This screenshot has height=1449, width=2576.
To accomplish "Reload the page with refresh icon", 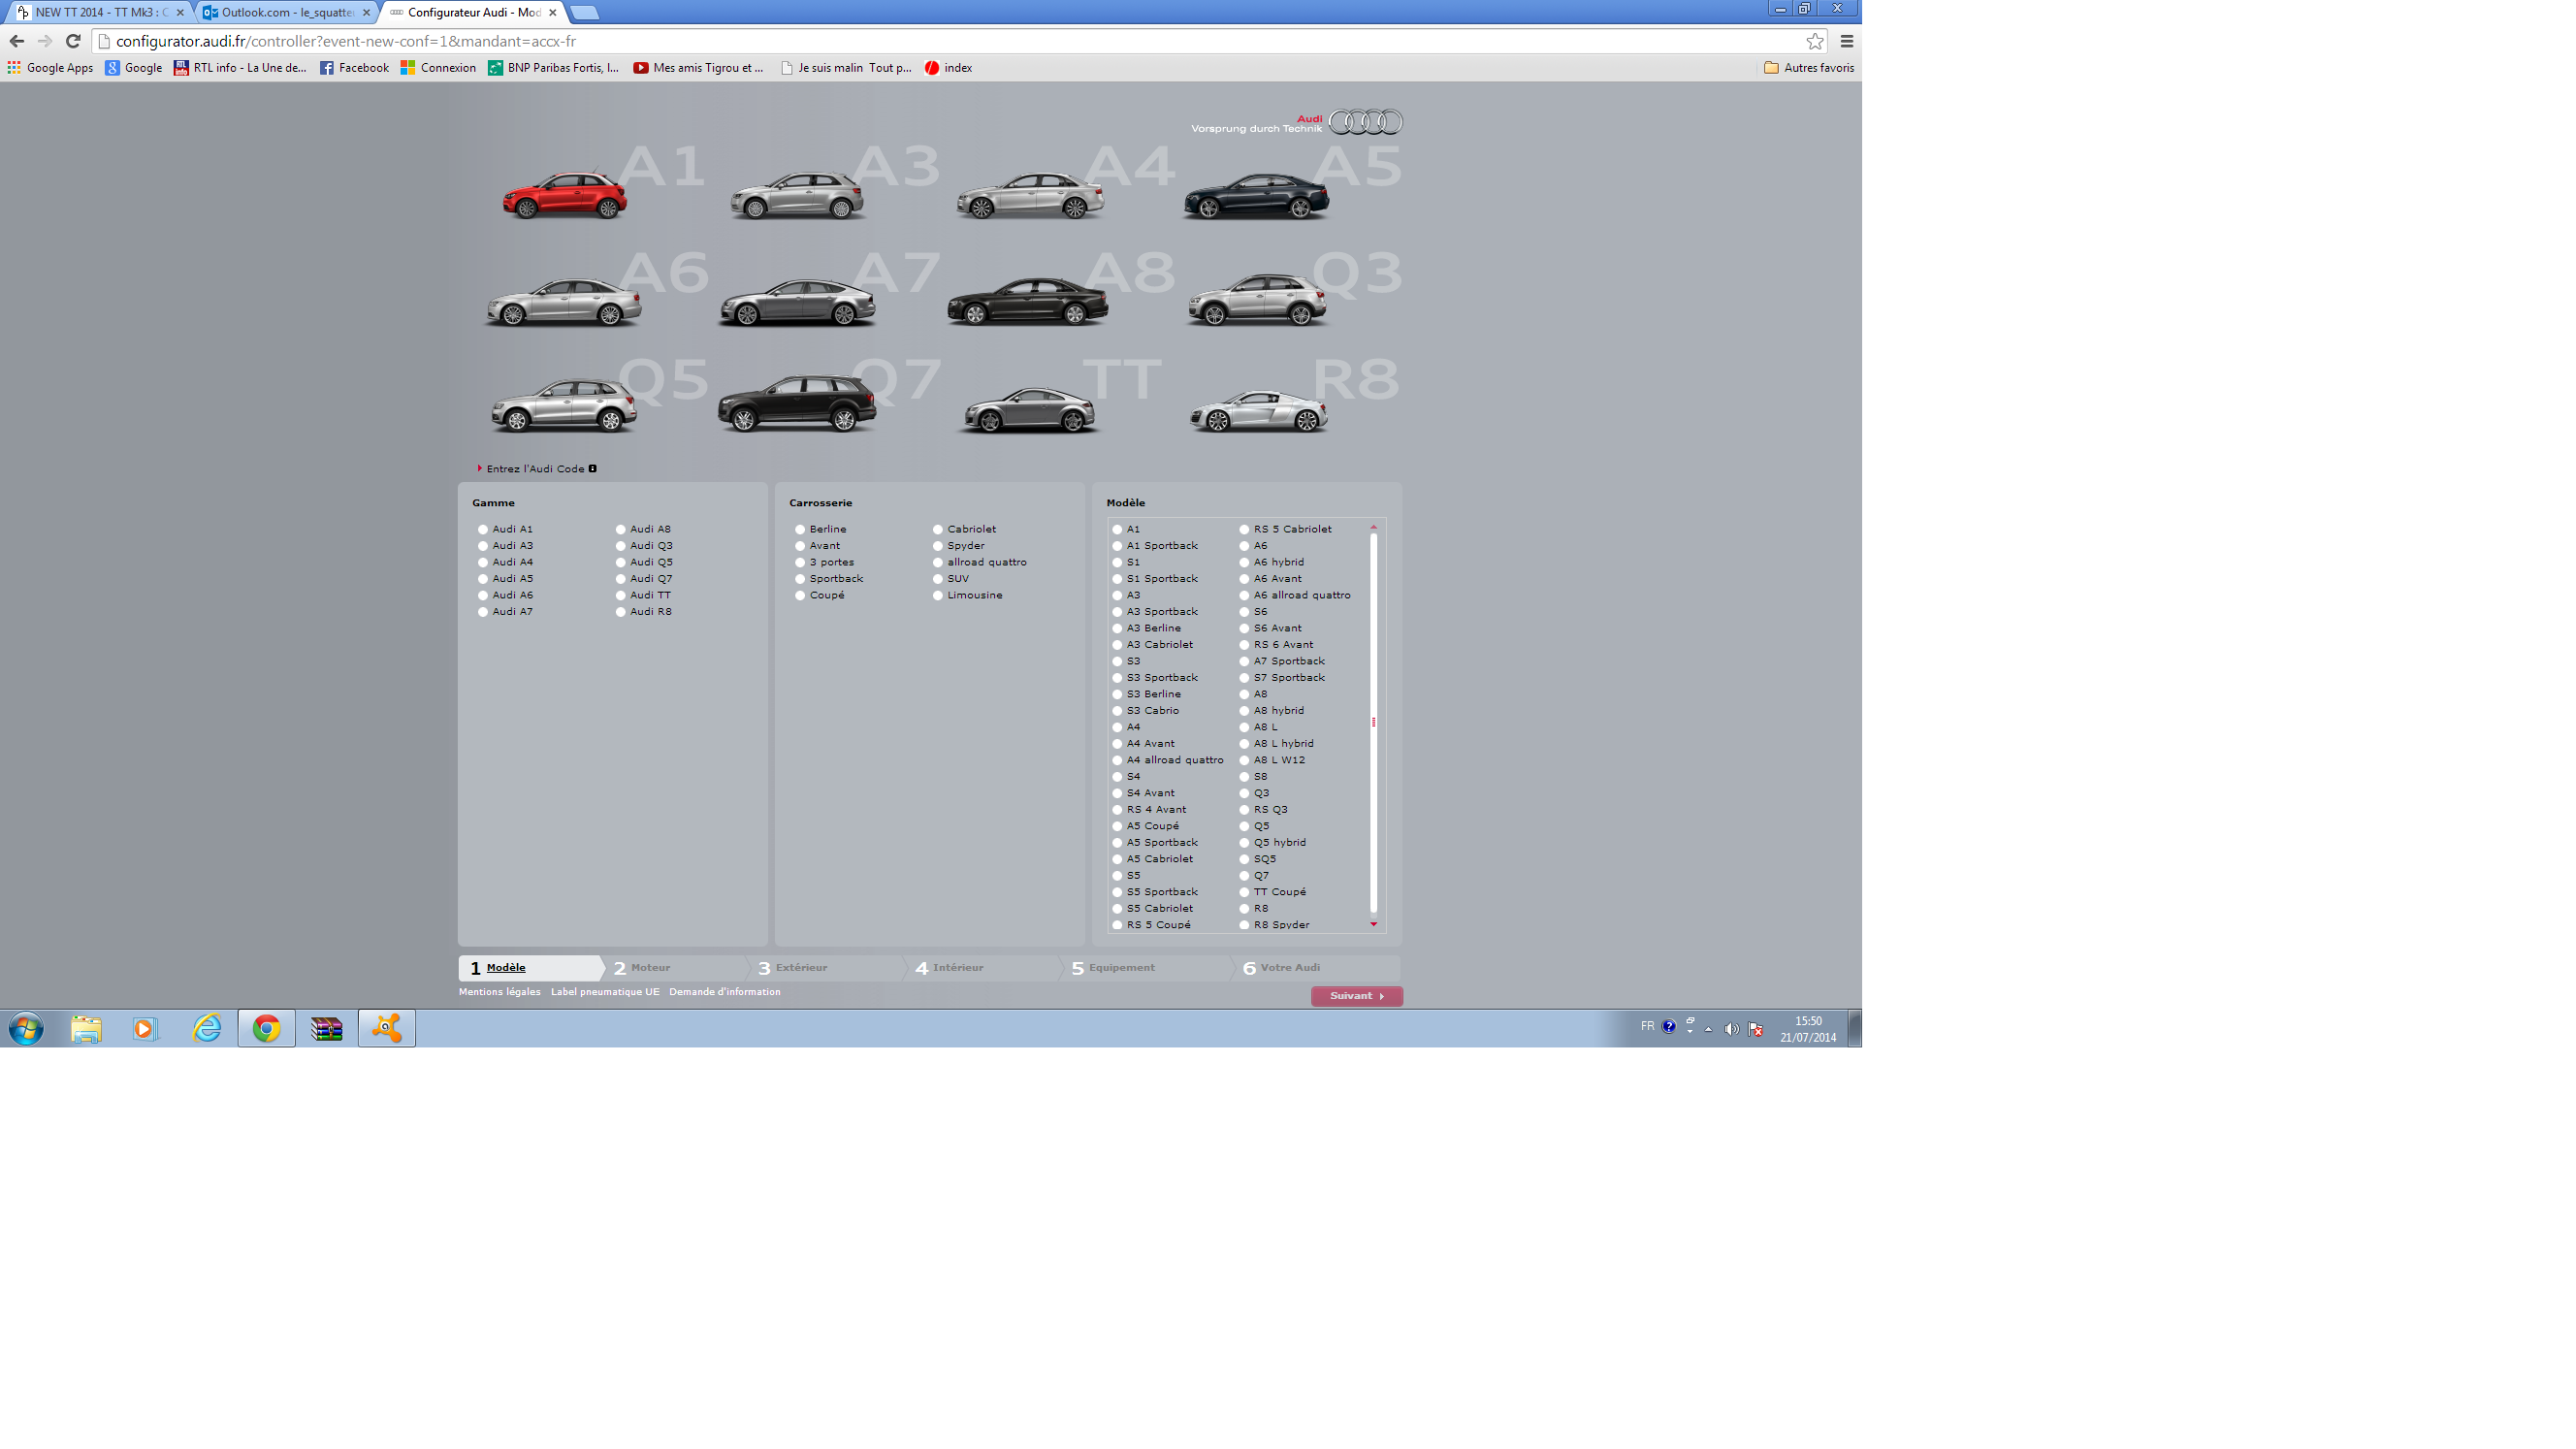I will (72, 41).
